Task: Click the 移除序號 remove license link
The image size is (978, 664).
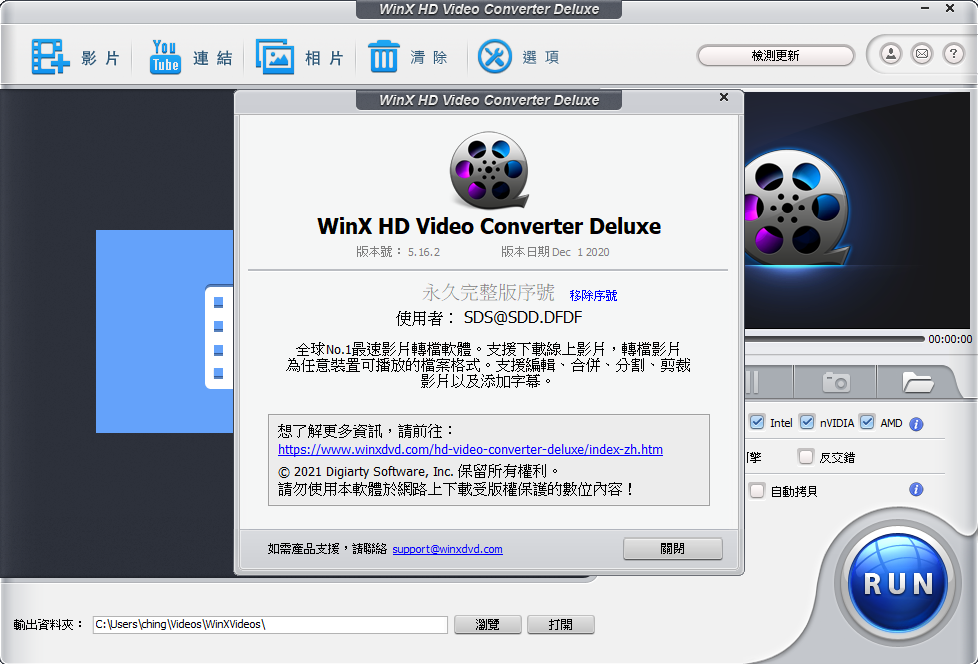Action: [593, 295]
